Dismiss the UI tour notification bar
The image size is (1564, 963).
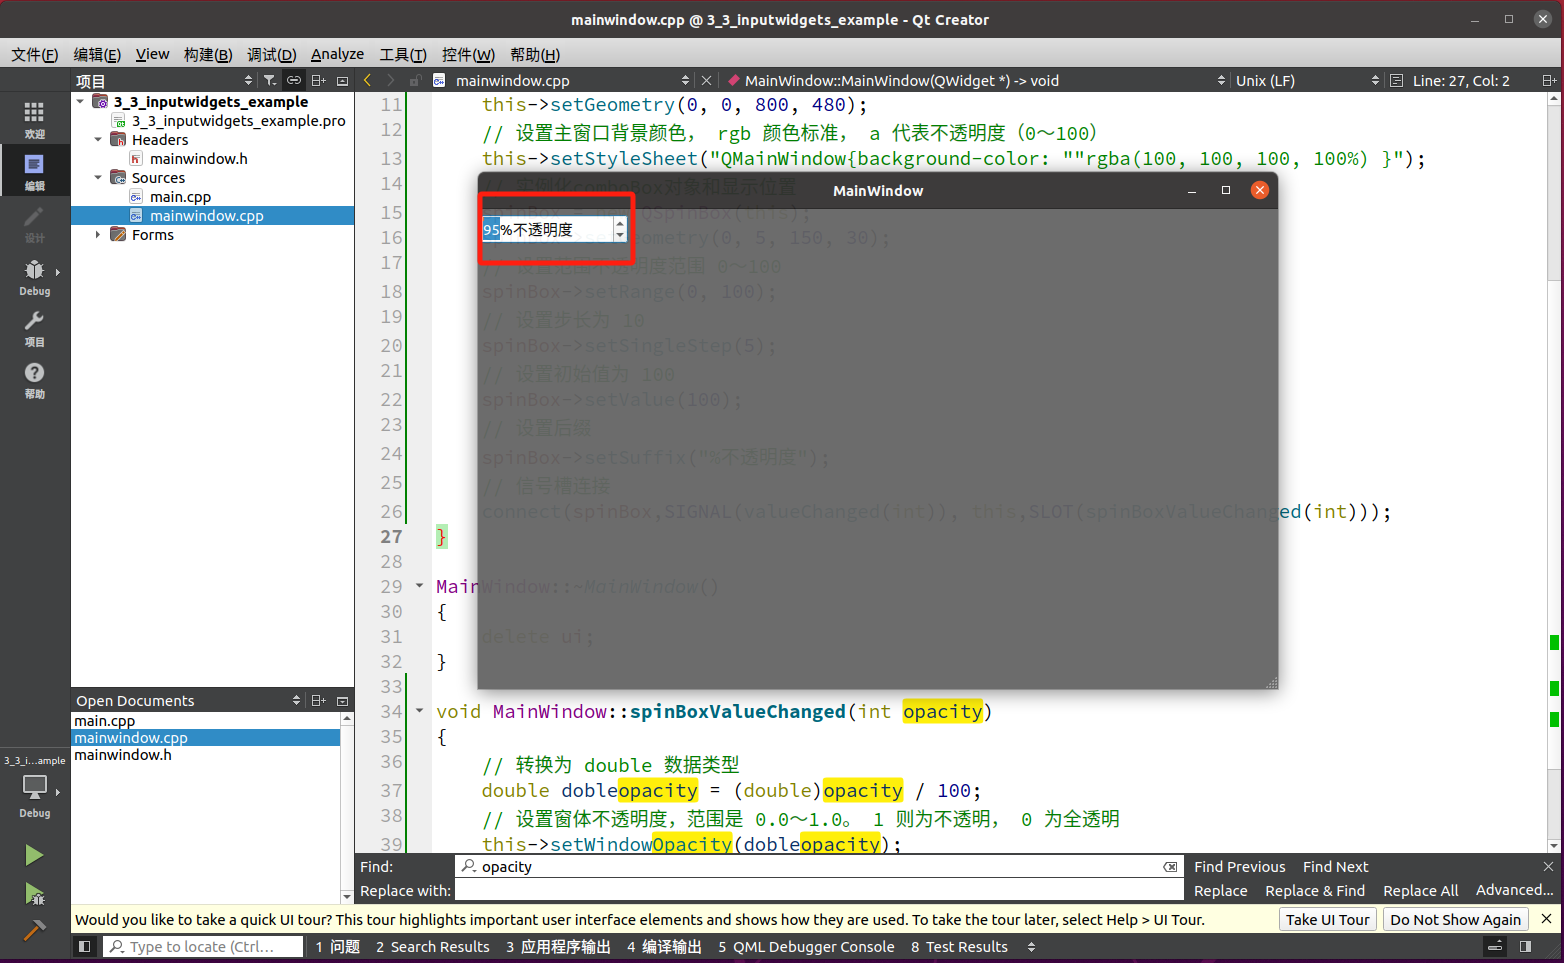(x=1546, y=918)
